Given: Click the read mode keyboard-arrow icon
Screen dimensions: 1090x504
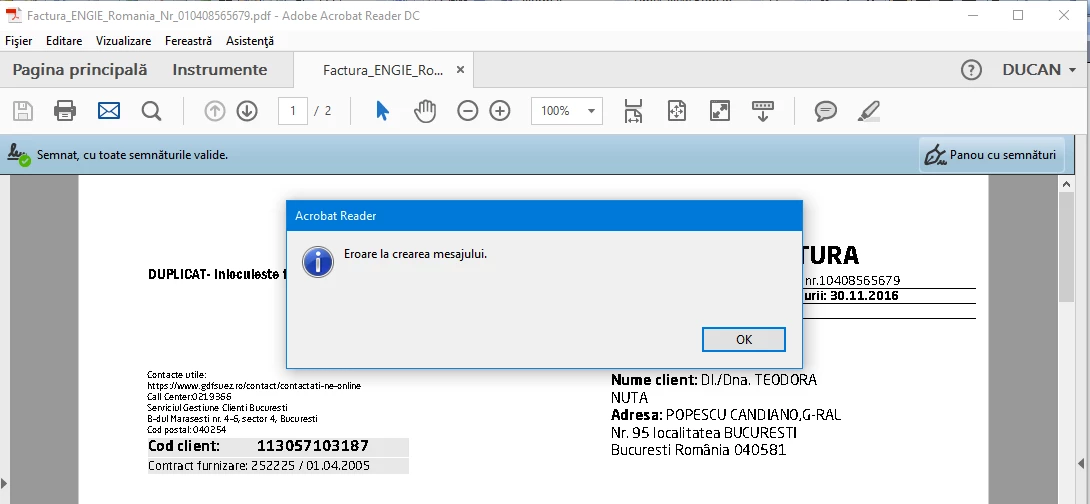Looking at the screenshot, I should click(x=763, y=111).
